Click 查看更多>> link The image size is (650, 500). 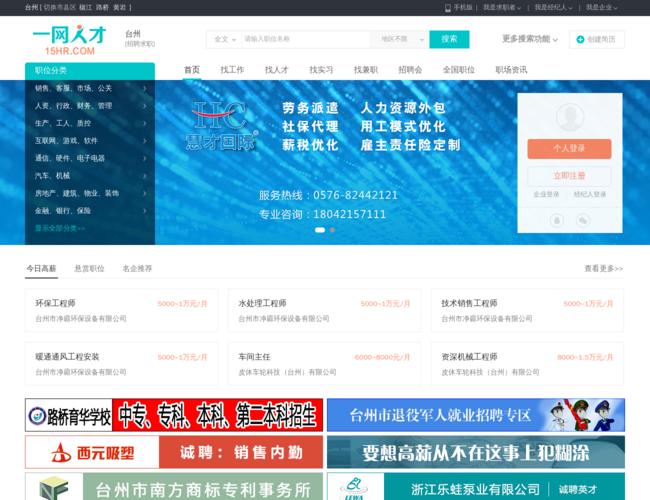click(x=604, y=269)
